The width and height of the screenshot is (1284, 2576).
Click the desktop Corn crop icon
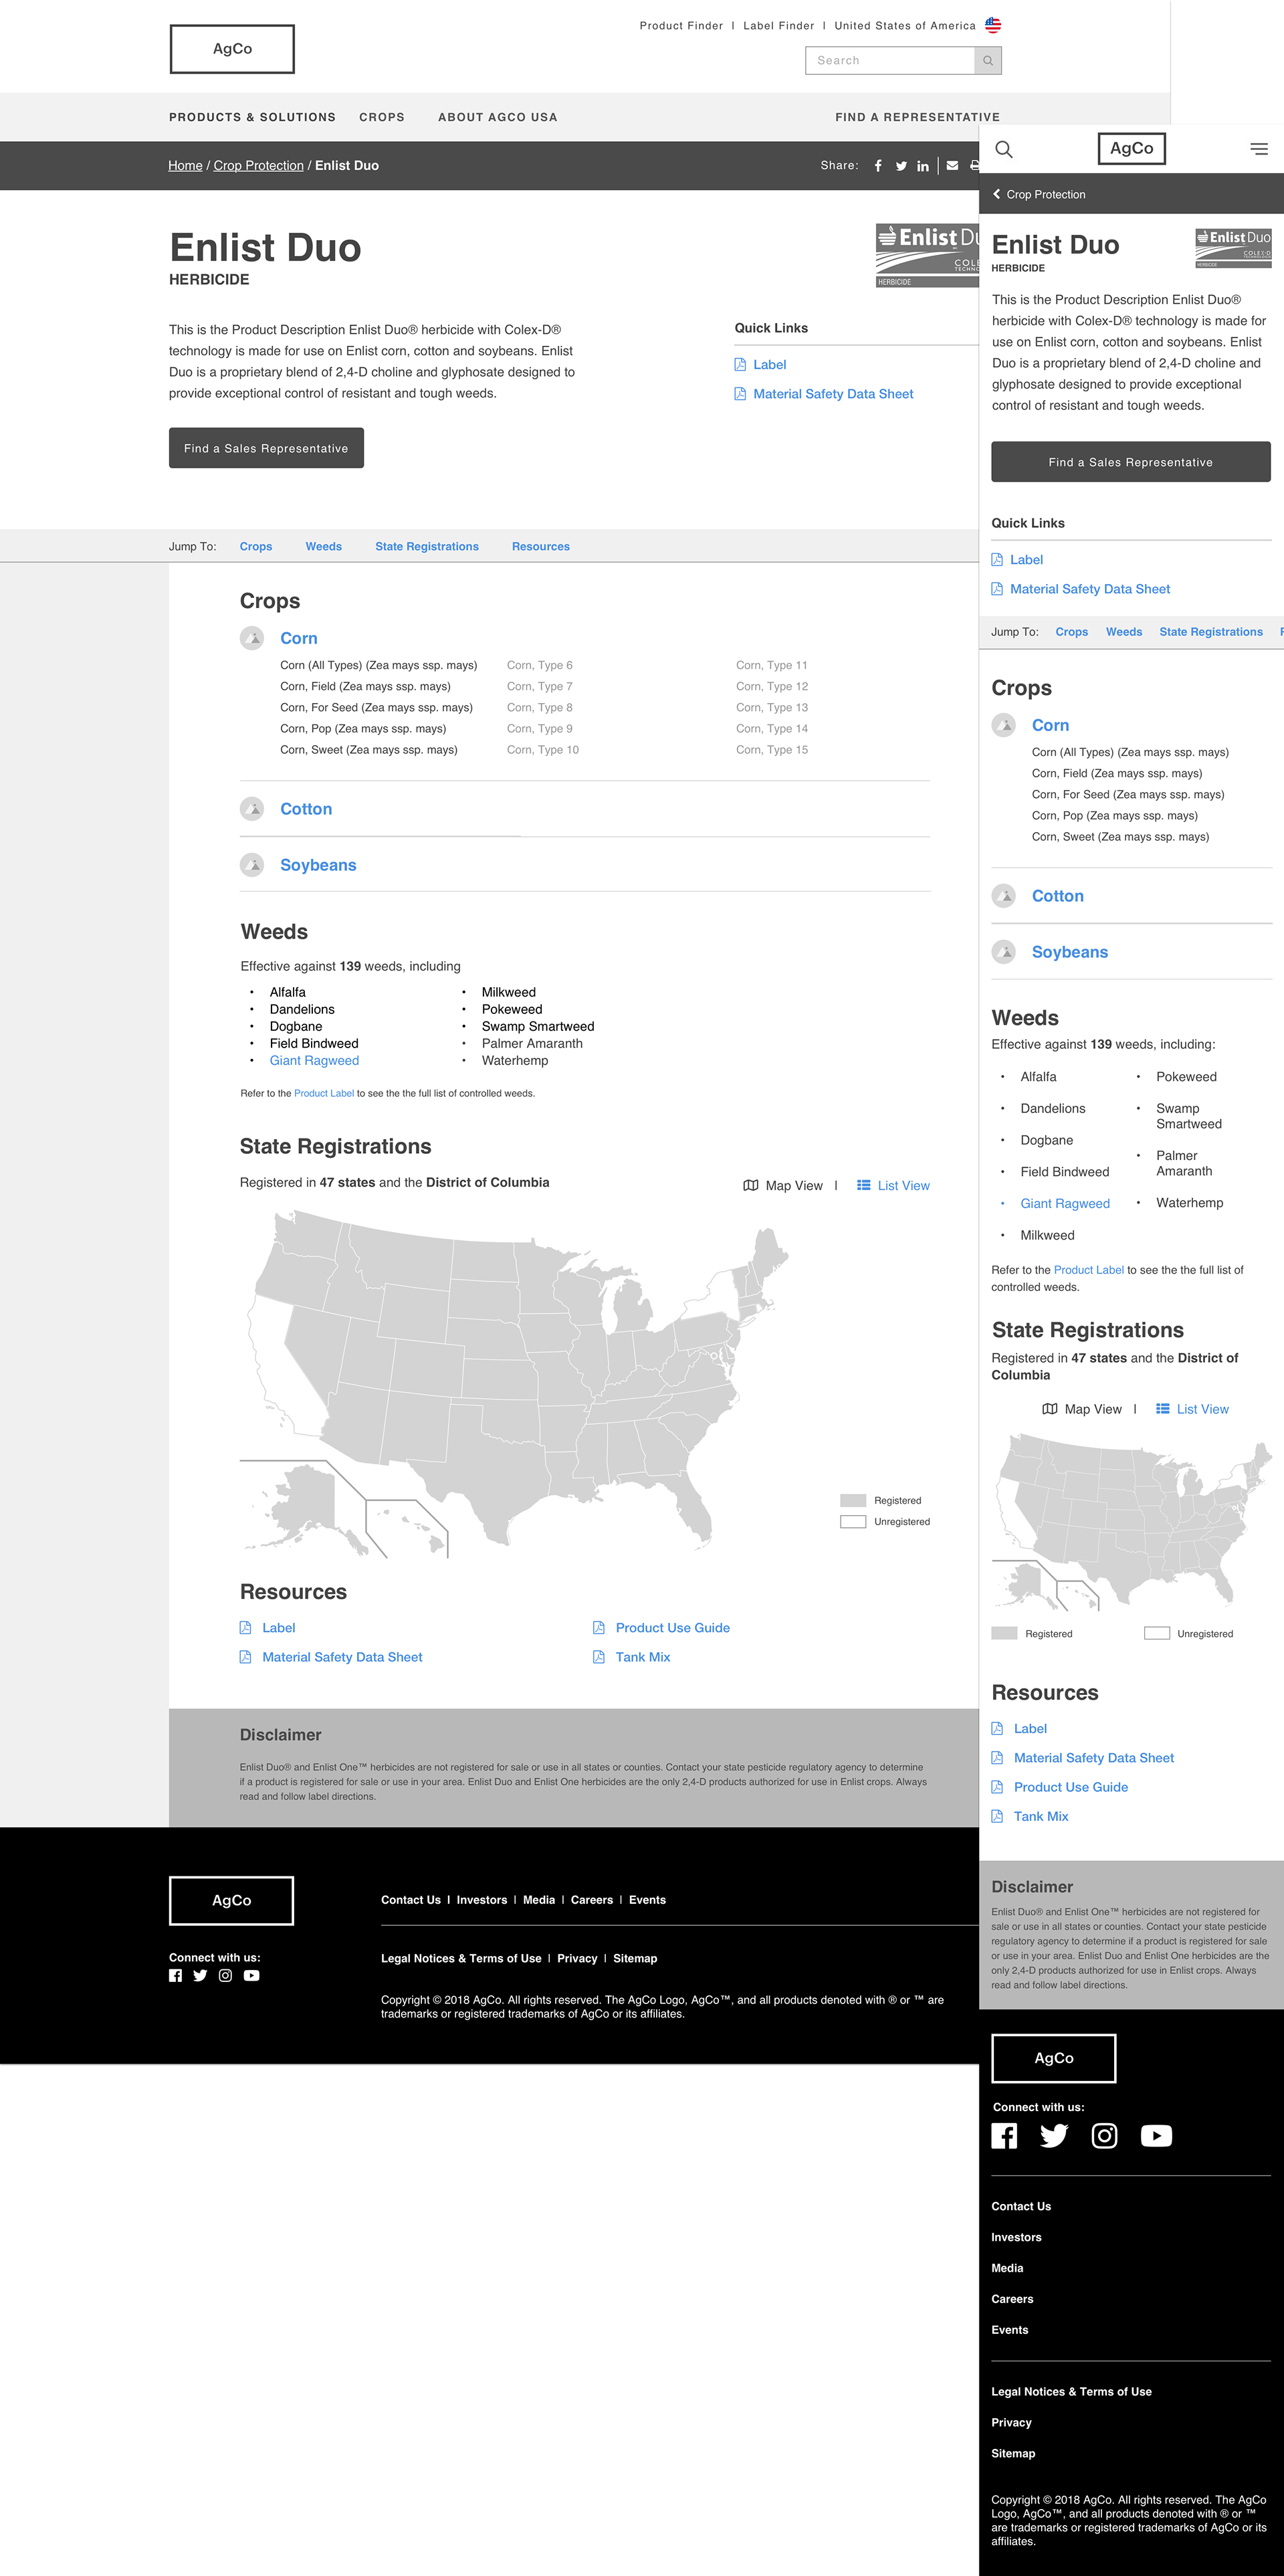tap(252, 638)
